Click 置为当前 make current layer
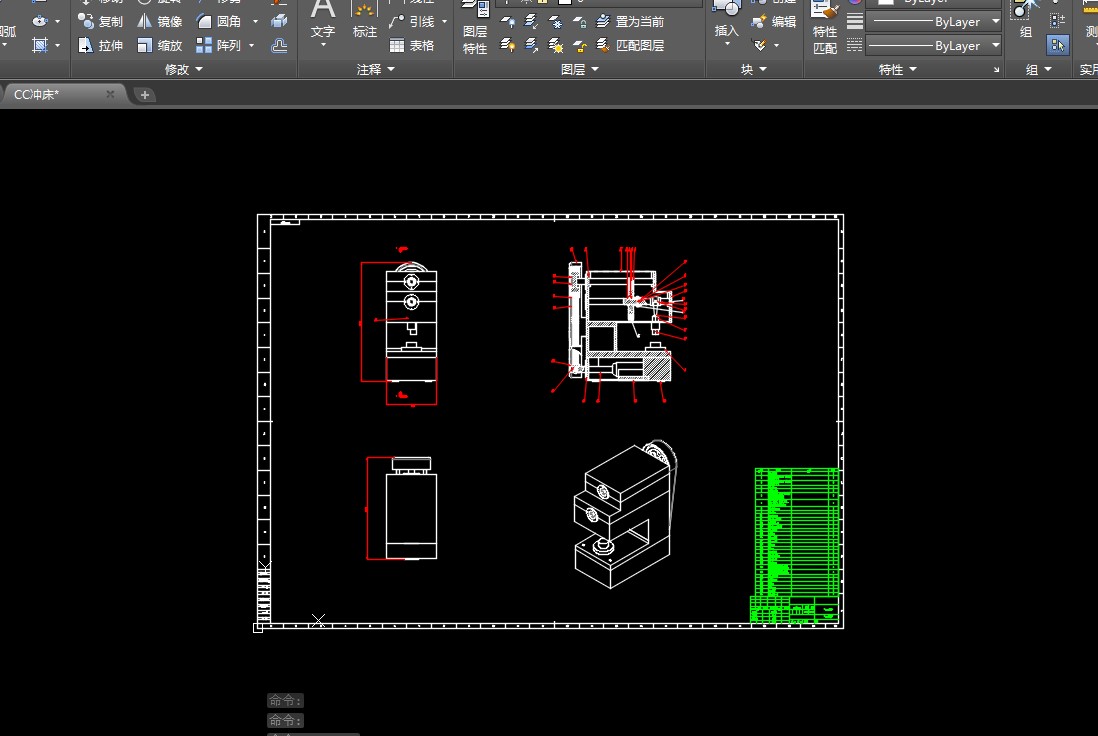The height and width of the screenshot is (736, 1098). click(x=630, y=22)
